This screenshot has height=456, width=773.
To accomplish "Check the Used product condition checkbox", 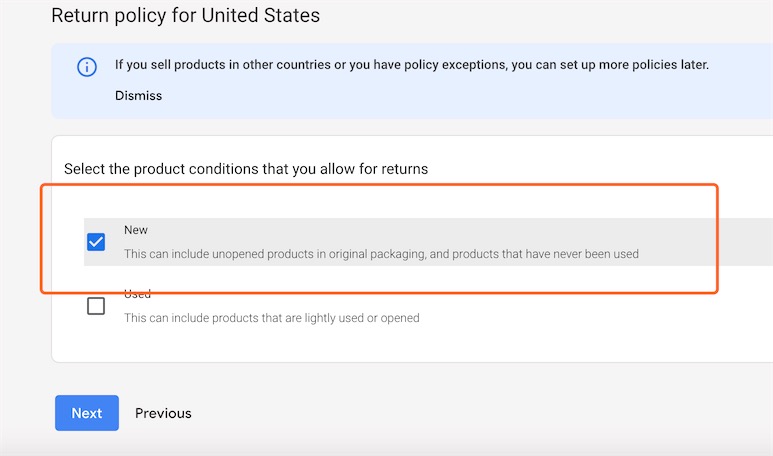I will click(x=96, y=306).
